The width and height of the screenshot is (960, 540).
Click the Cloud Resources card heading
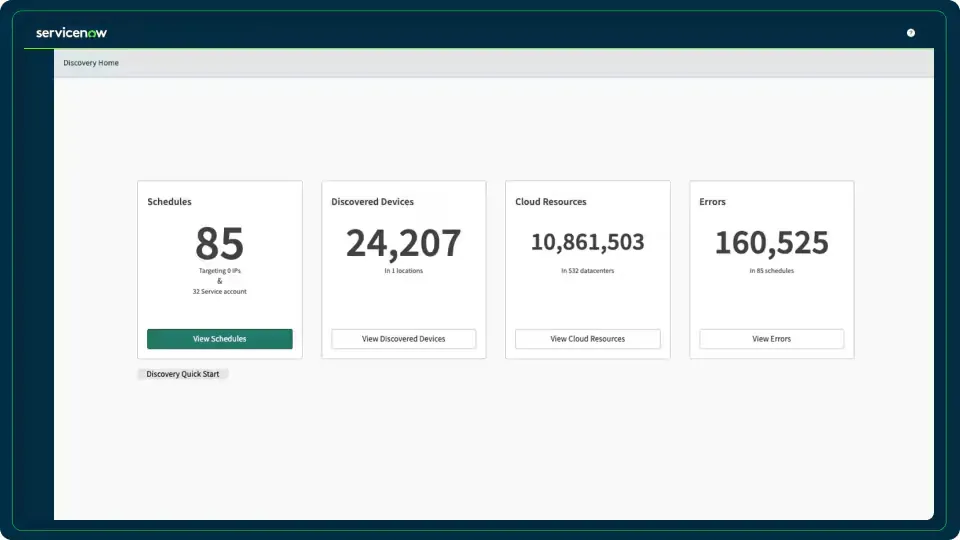coord(550,202)
